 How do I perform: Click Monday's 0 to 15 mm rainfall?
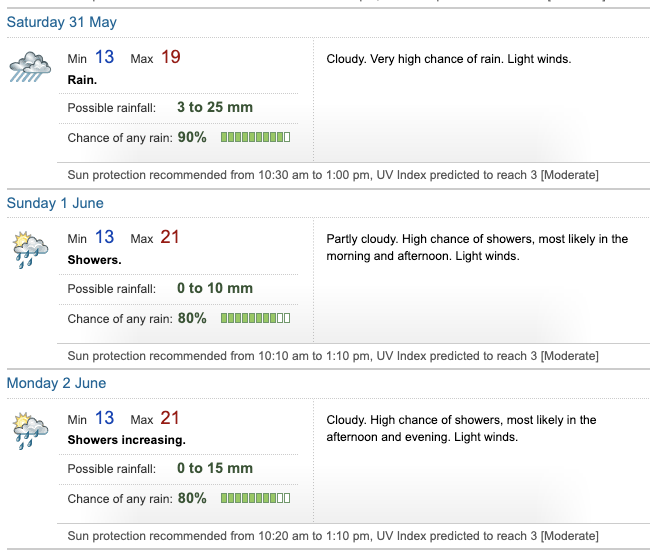click(x=215, y=468)
